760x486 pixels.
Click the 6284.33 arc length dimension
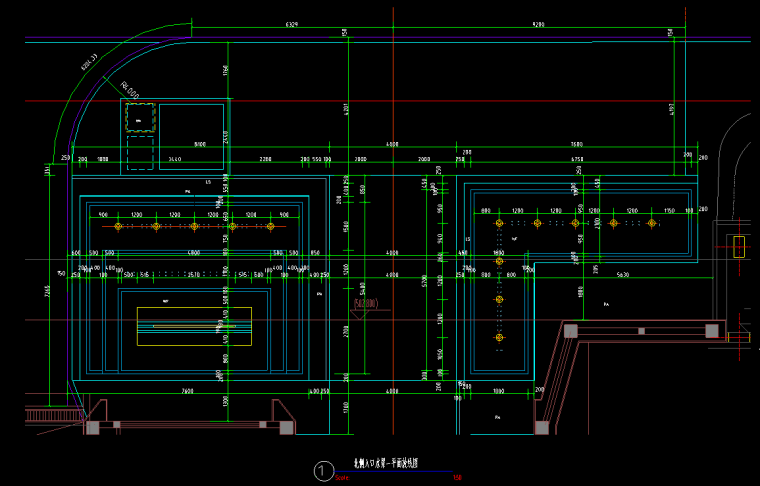pos(89,63)
